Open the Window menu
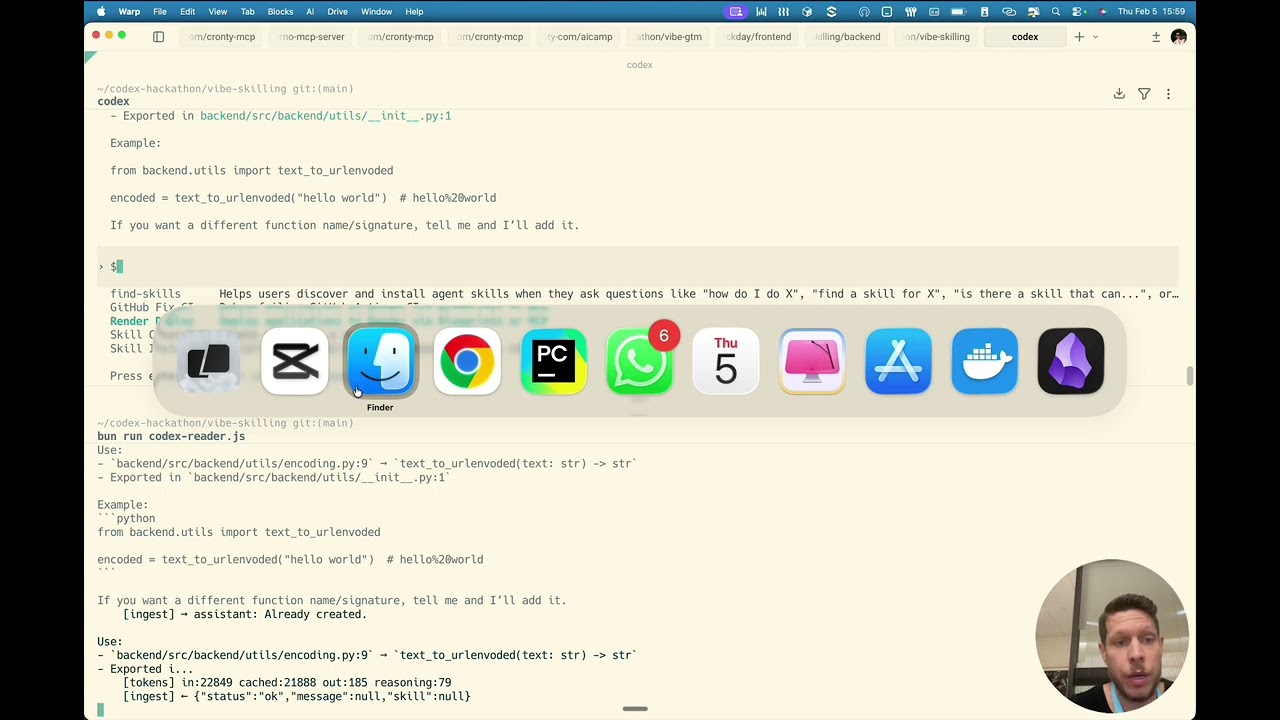Viewport: 1280px width, 720px height. point(376,12)
